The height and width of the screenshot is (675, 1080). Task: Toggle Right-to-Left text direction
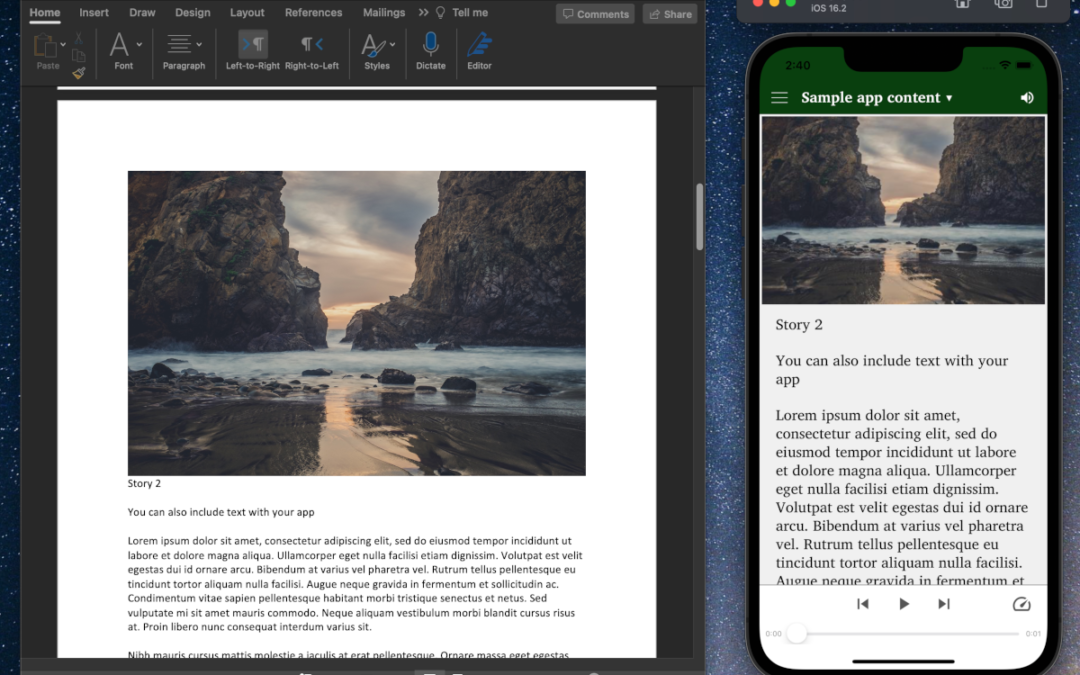tap(312, 45)
